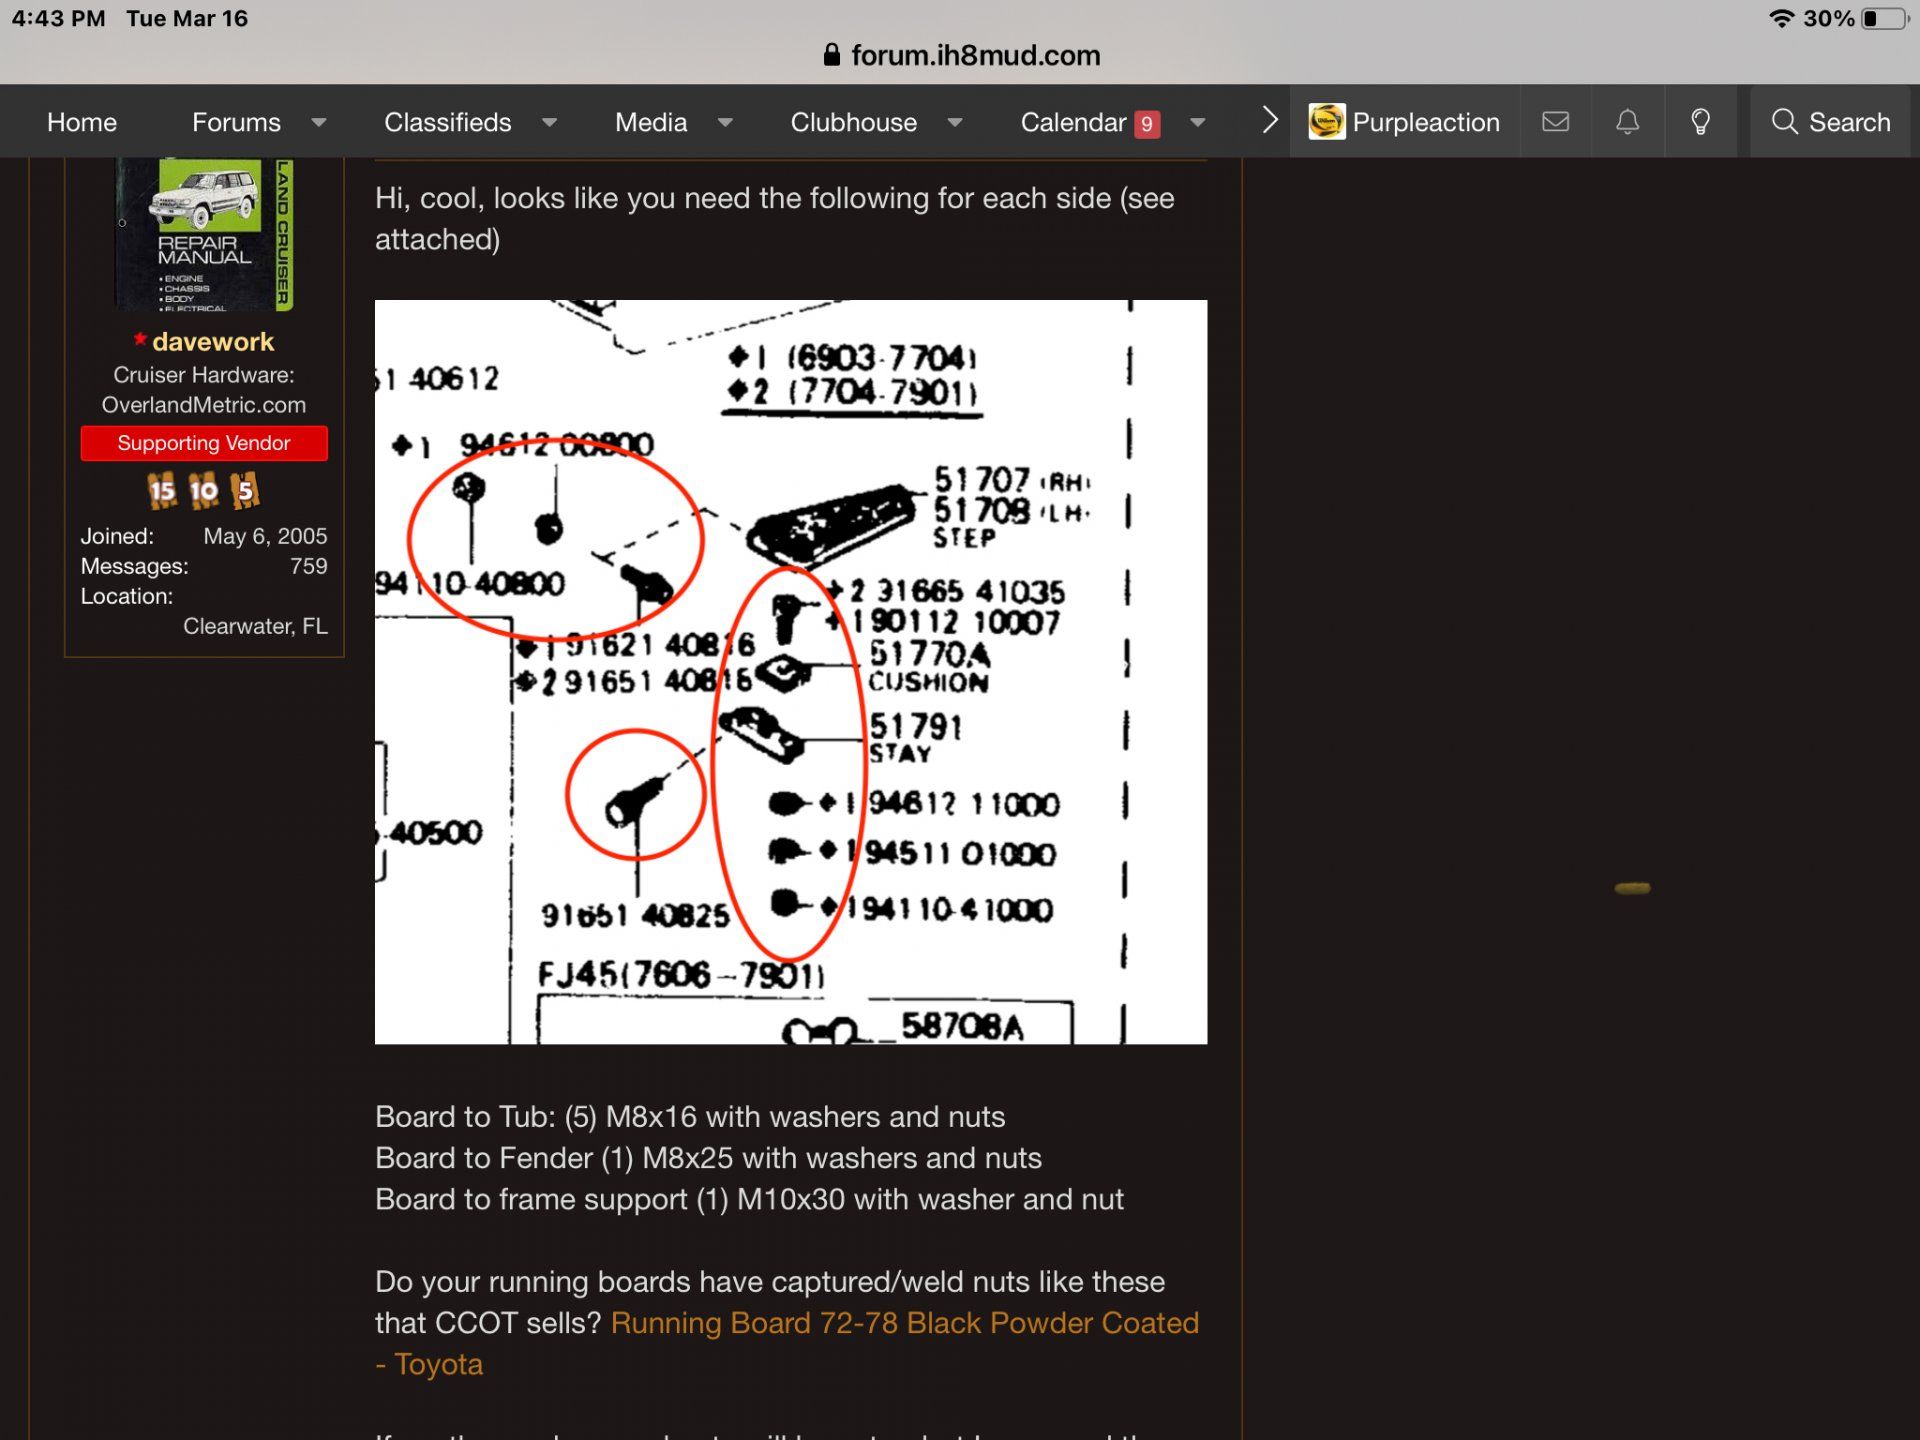Open the Running Board 72-78 link
Image resolution: width=1920 pixels, height=1440 pixels.
pyautogui.click(x=787, y=1343)
